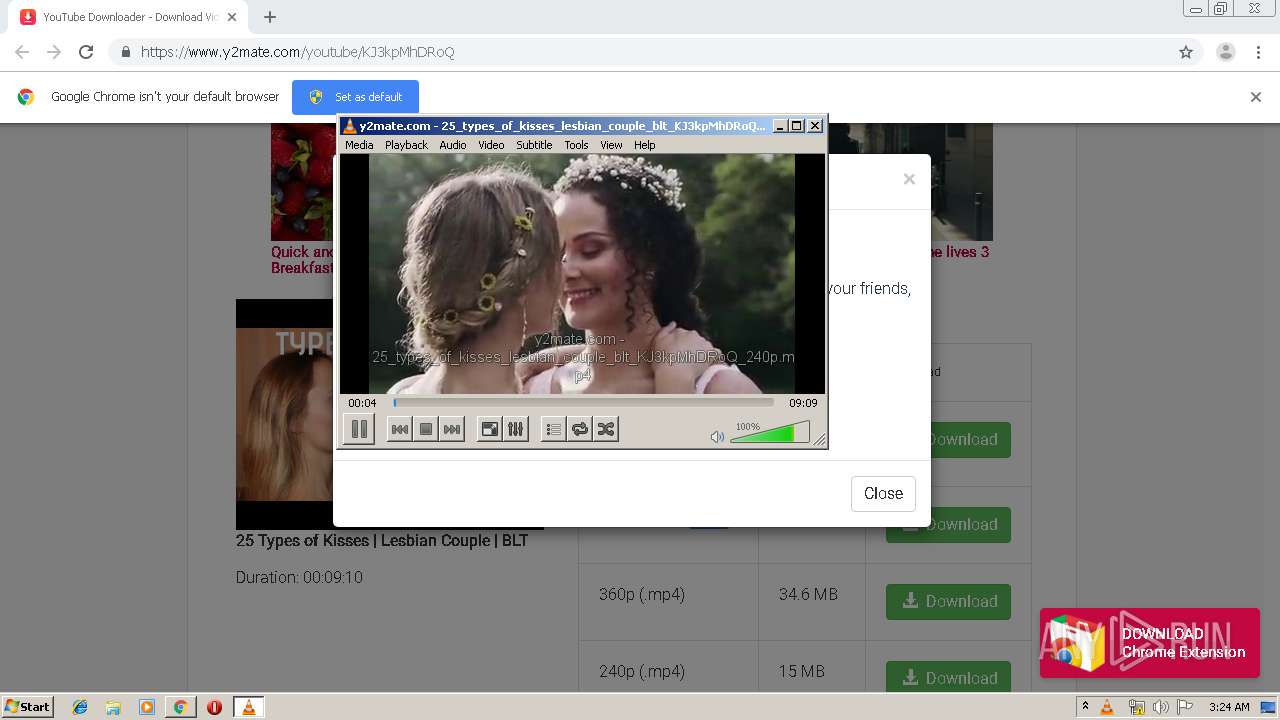
Task: Open Opera from taskbar
Action: 214,707
